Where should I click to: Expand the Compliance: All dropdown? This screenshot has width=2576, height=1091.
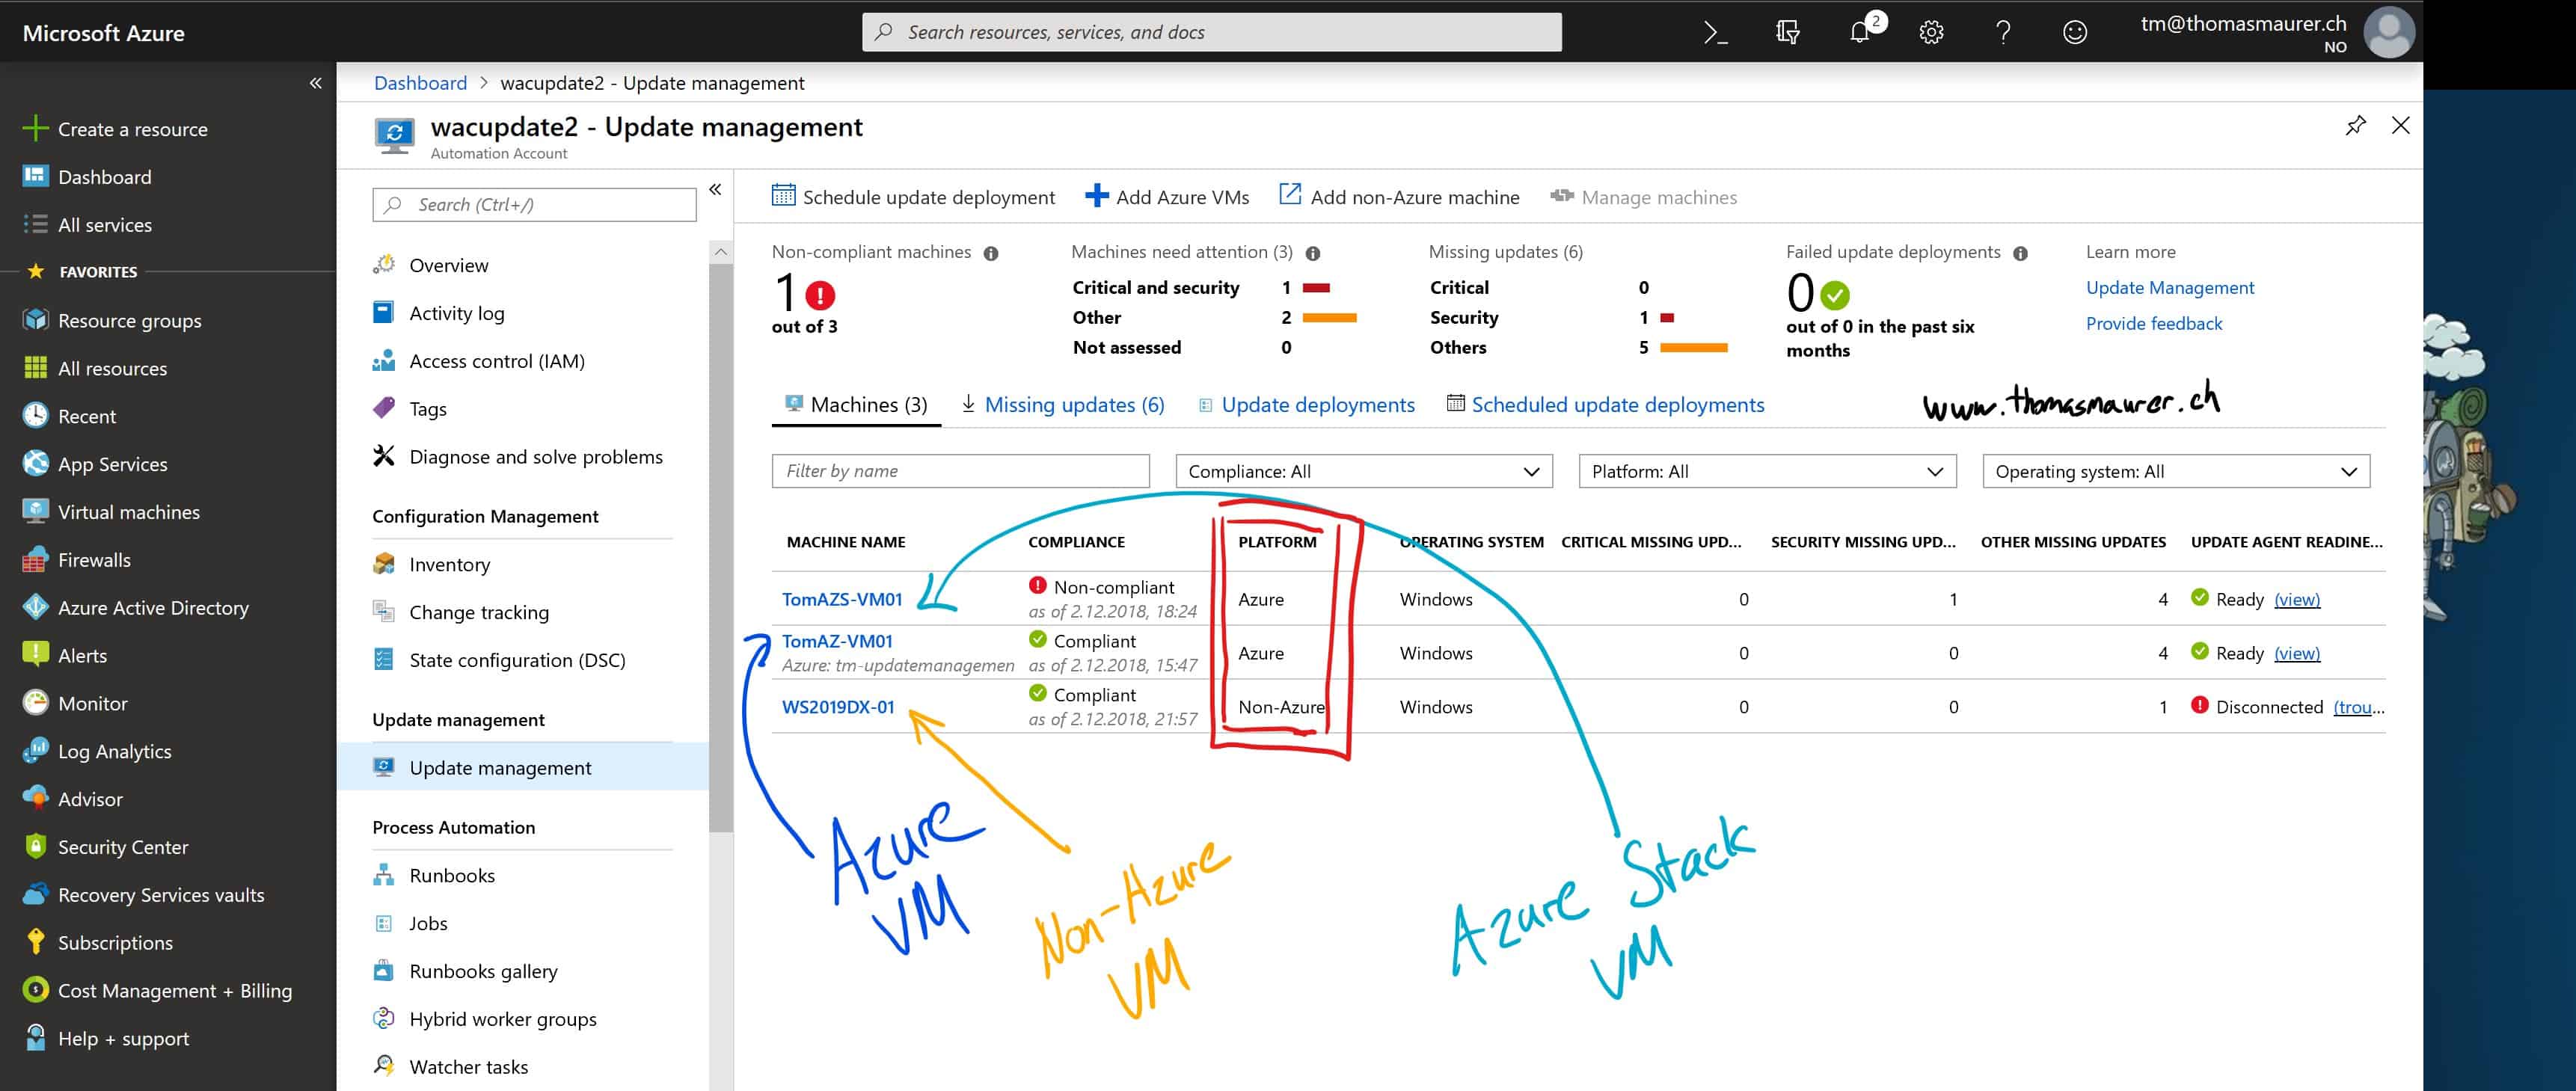tap(1364, 472)
